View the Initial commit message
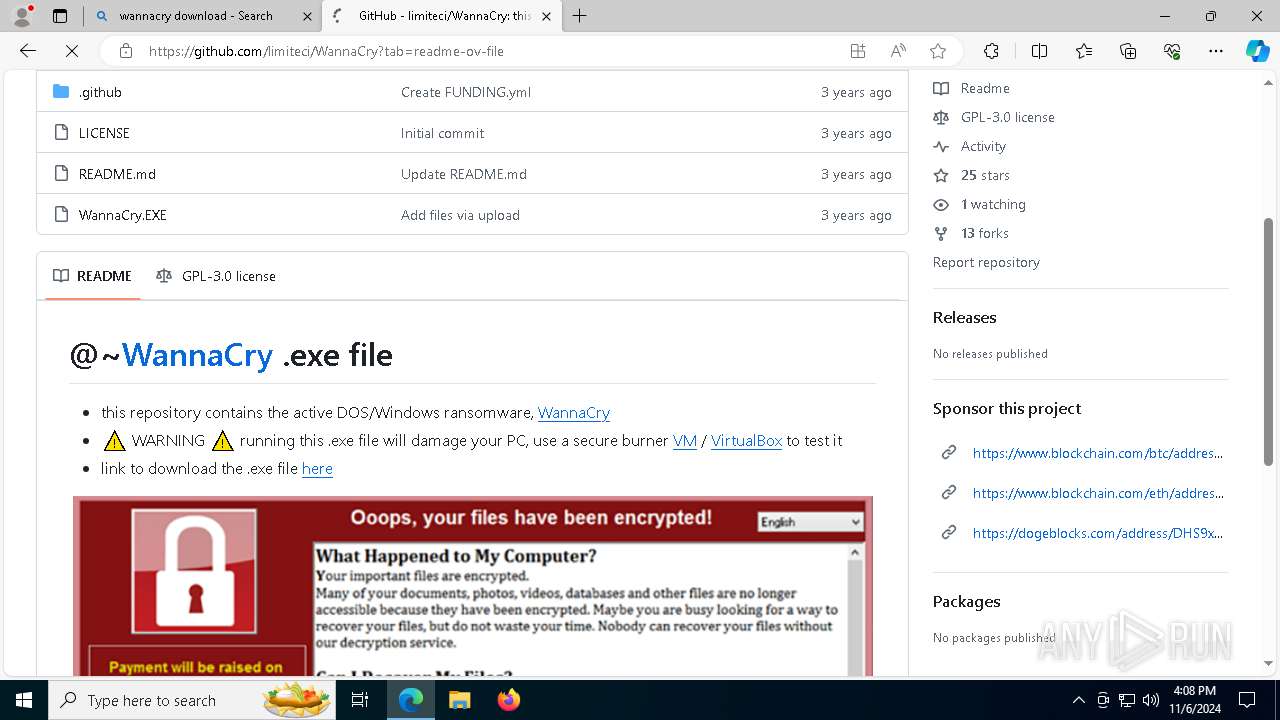This screenshot has width=1280, height=720. 442,133
